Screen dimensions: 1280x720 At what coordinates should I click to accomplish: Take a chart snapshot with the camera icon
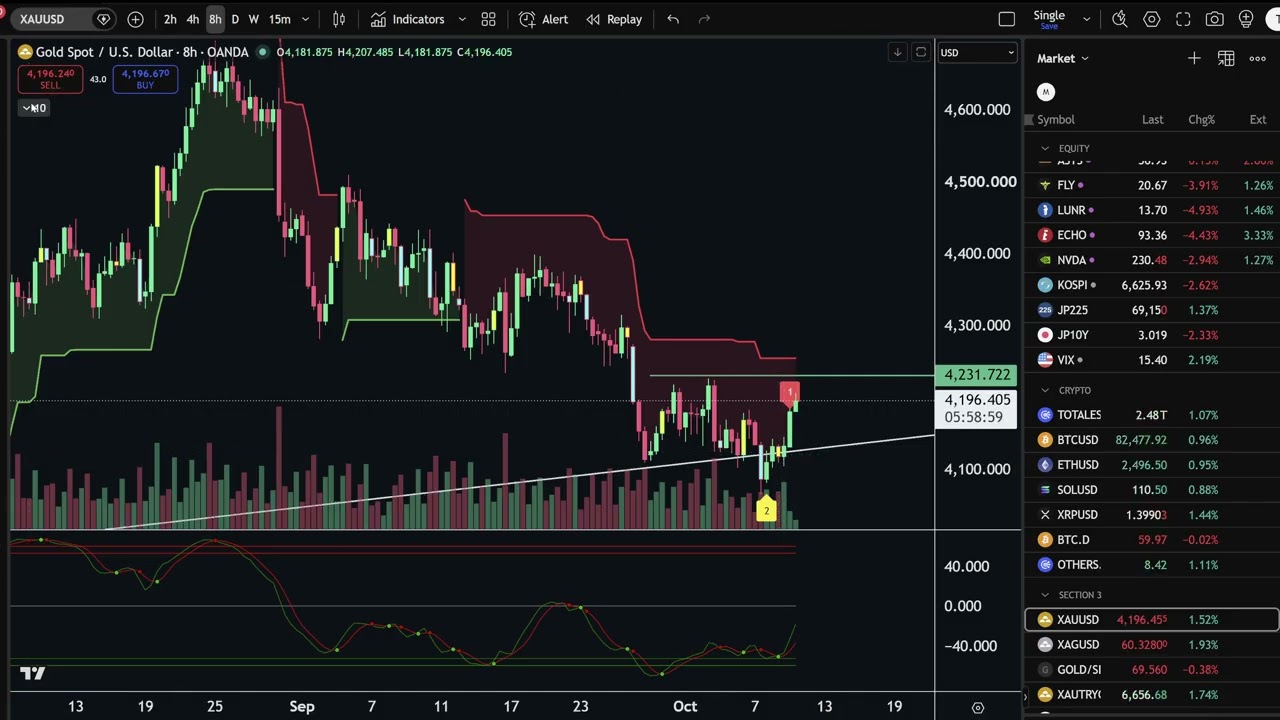[1214, 19]
